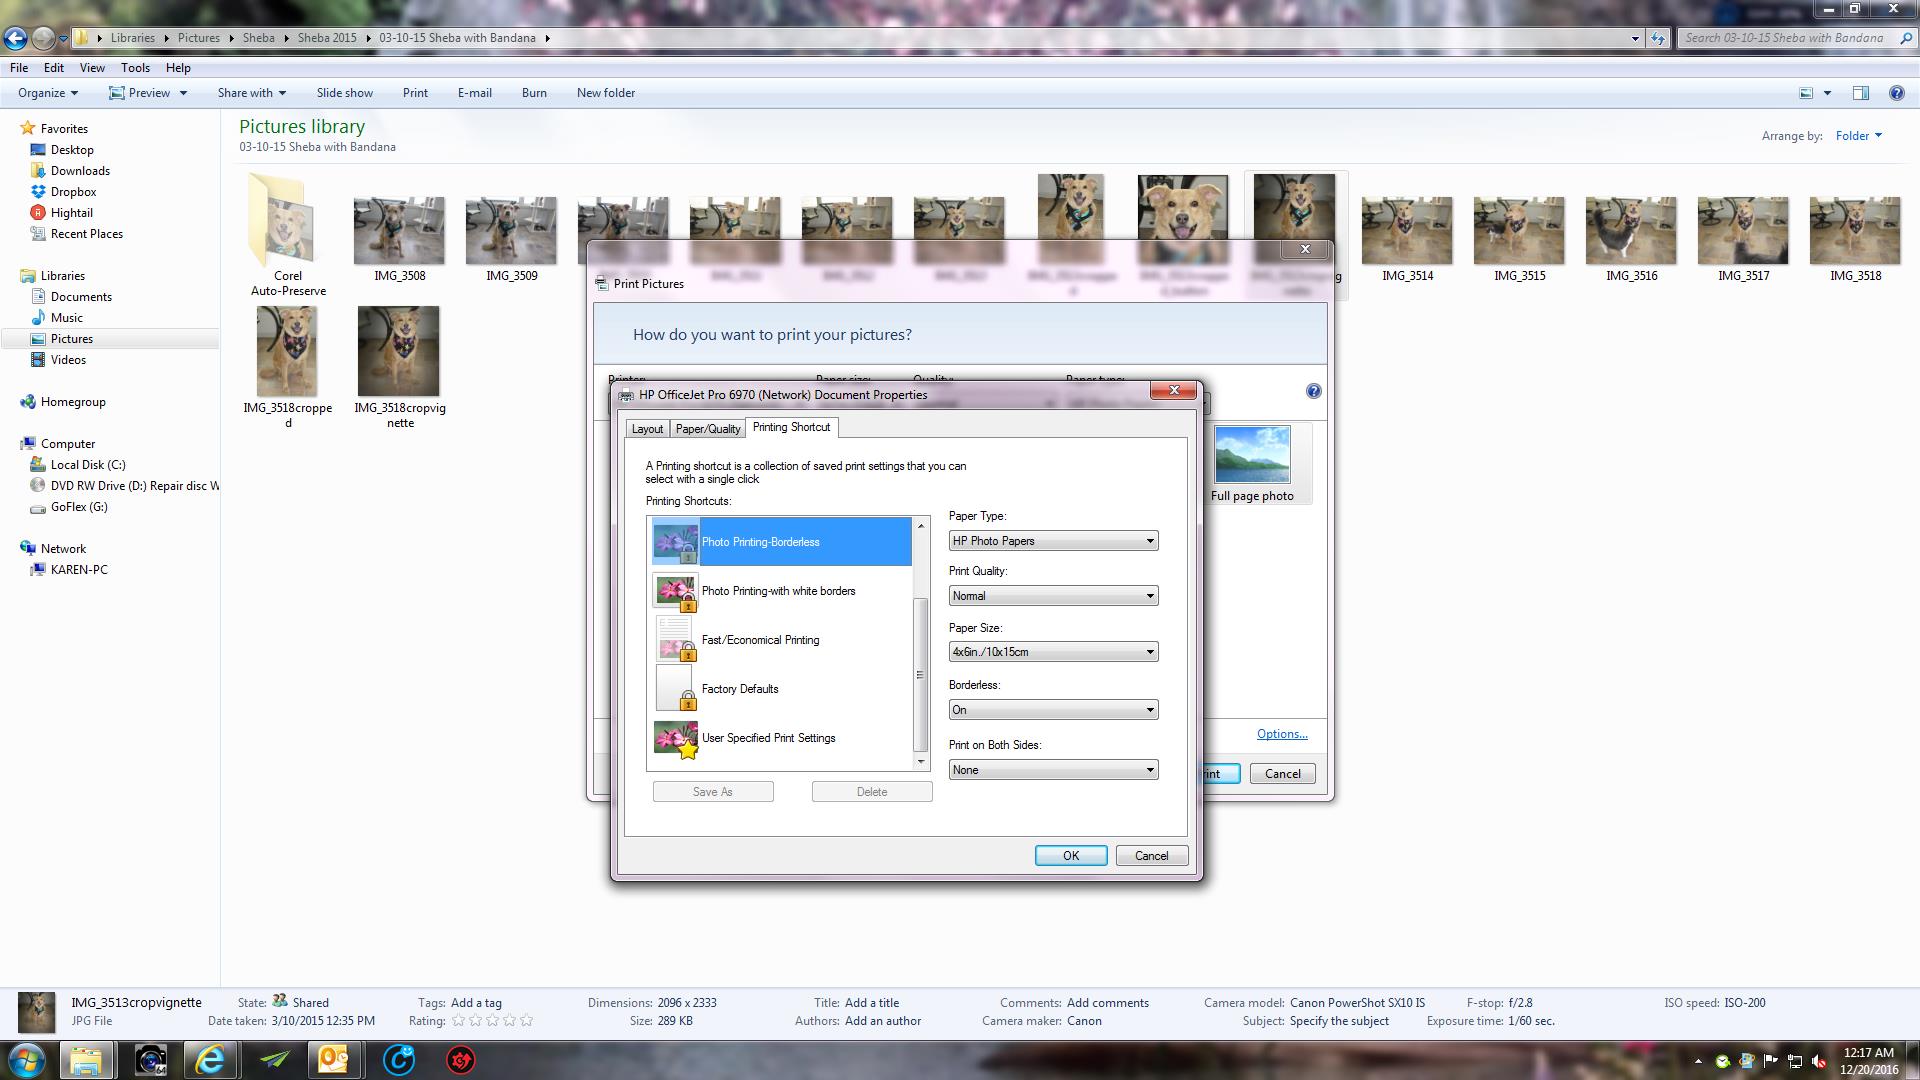Open the Tools menu
This screenshot has height=1080, width=1920.
coord(135,67)
